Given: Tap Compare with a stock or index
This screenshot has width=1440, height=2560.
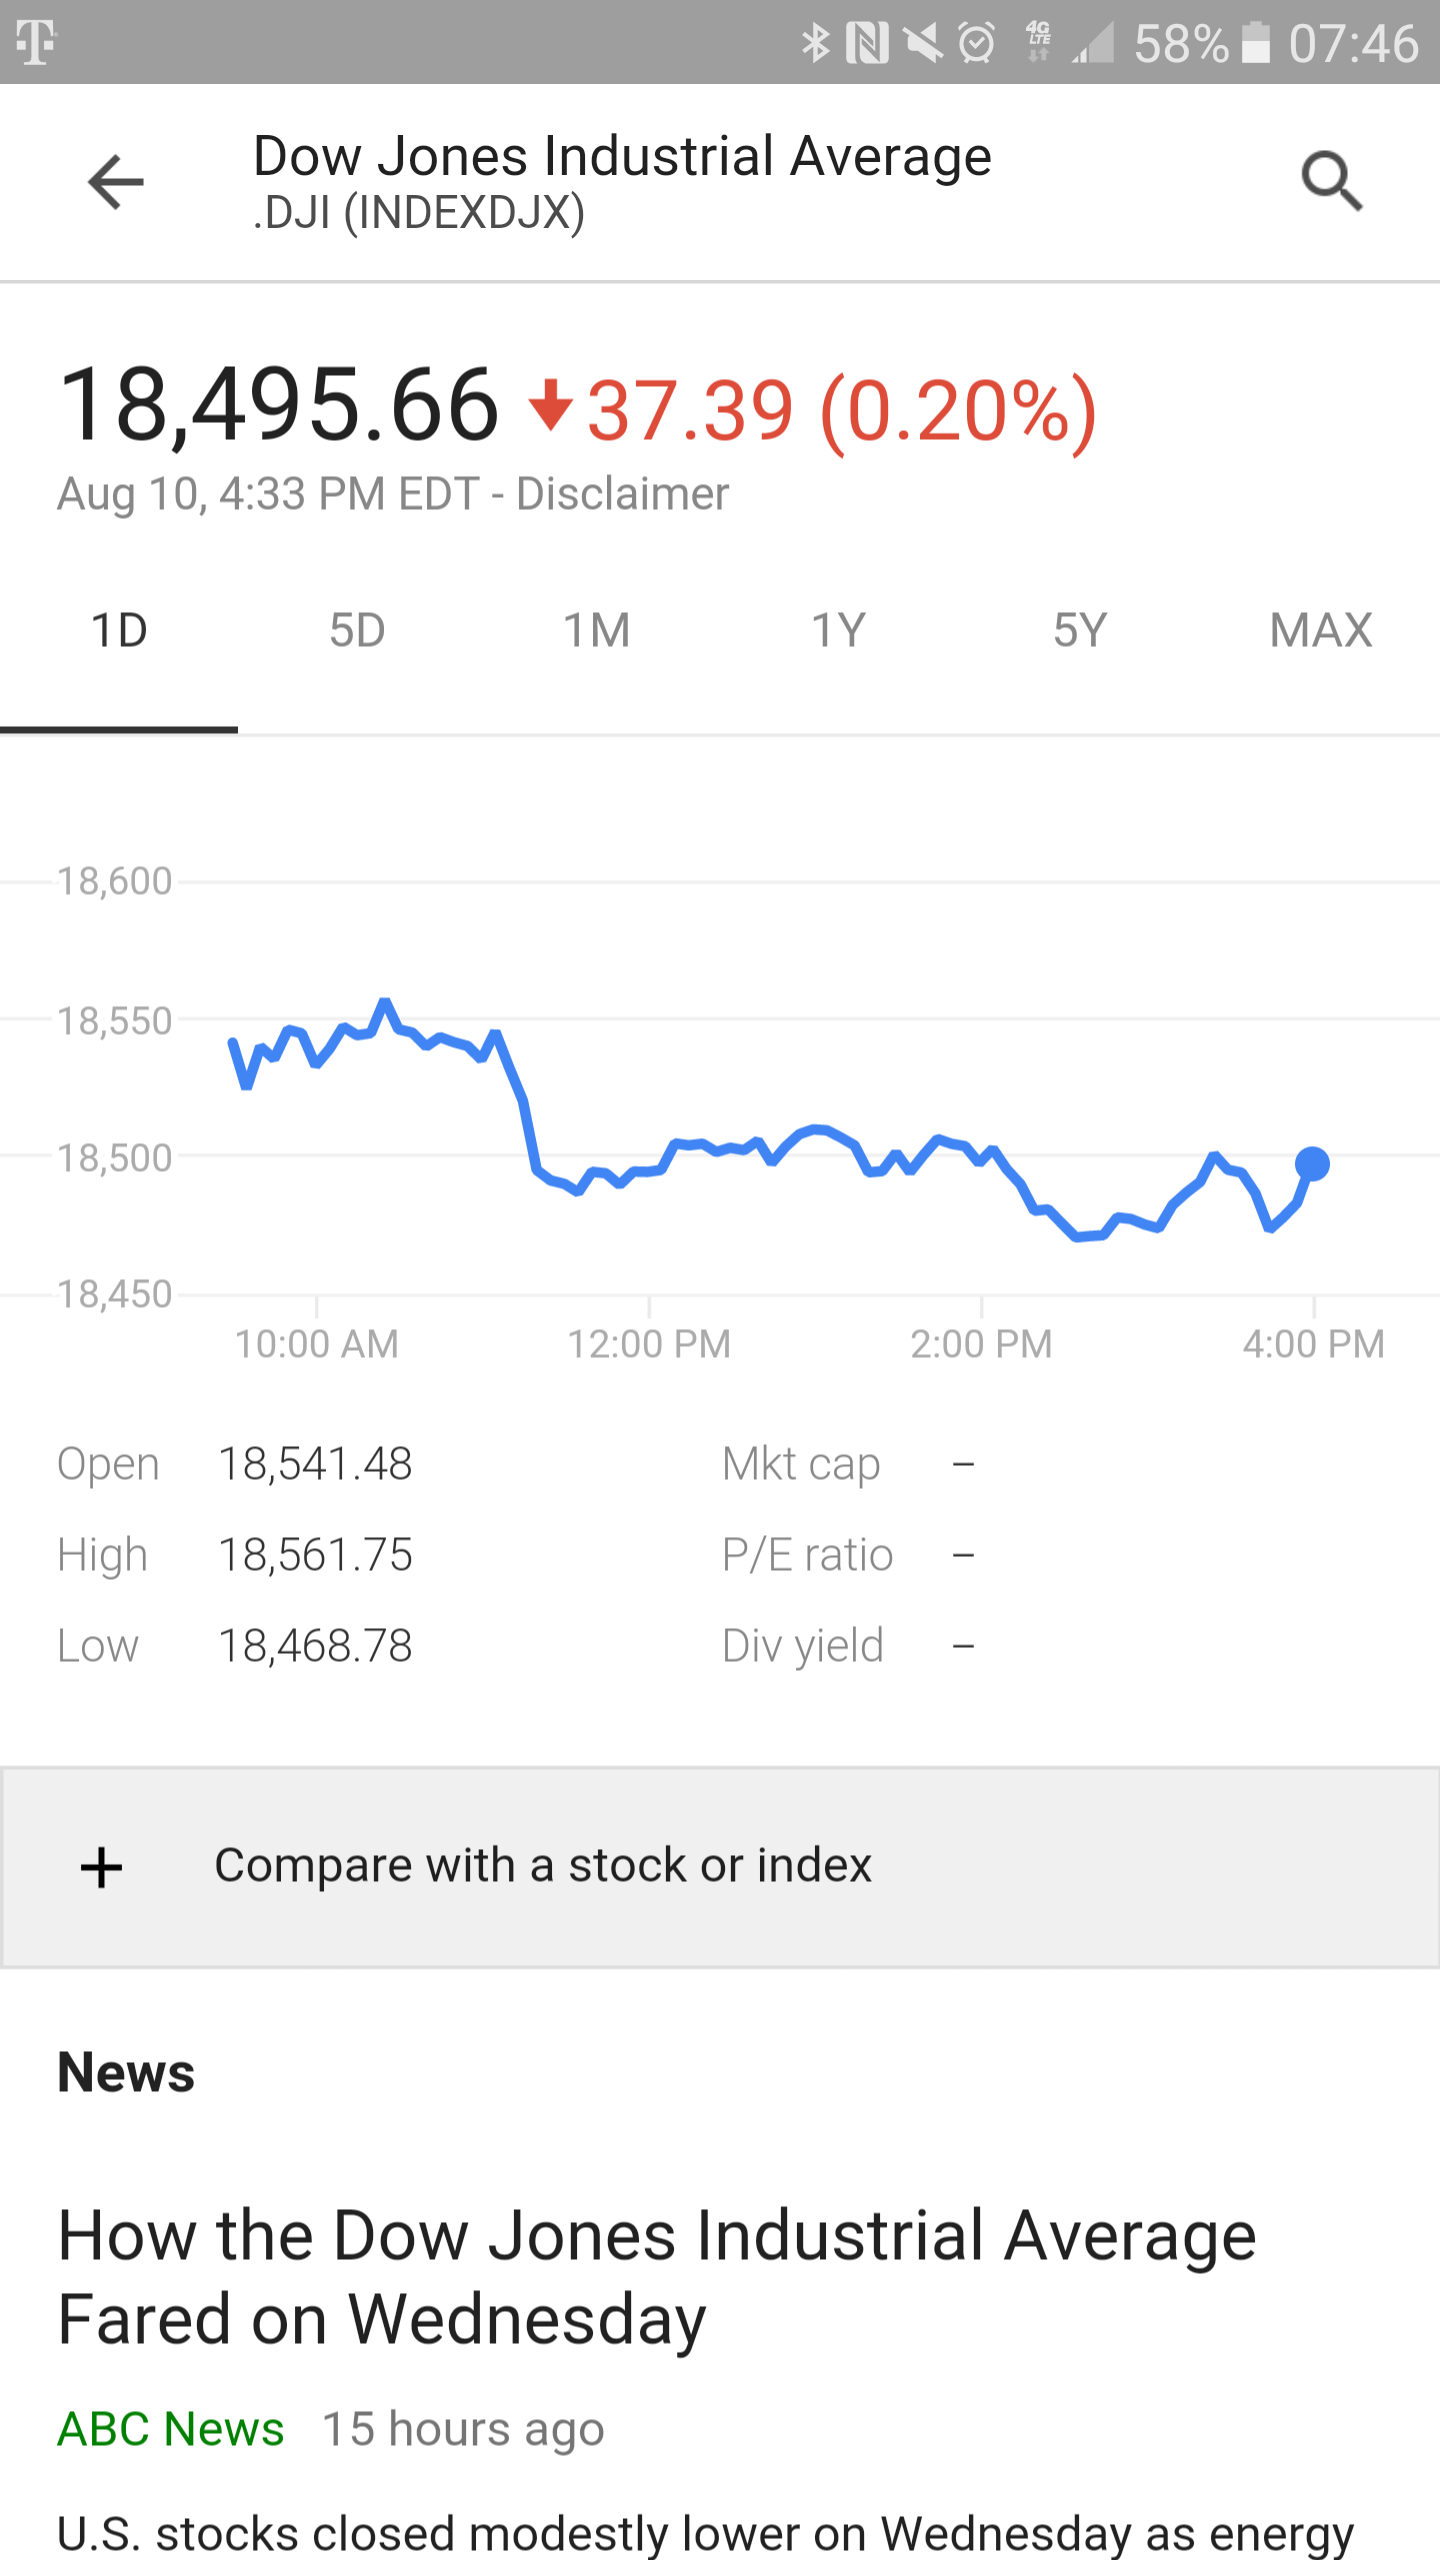Looking at the screenshot, I should pos(543,1866).
